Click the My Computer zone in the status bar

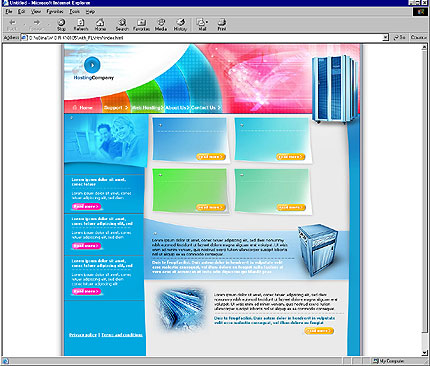coord(389,361)
